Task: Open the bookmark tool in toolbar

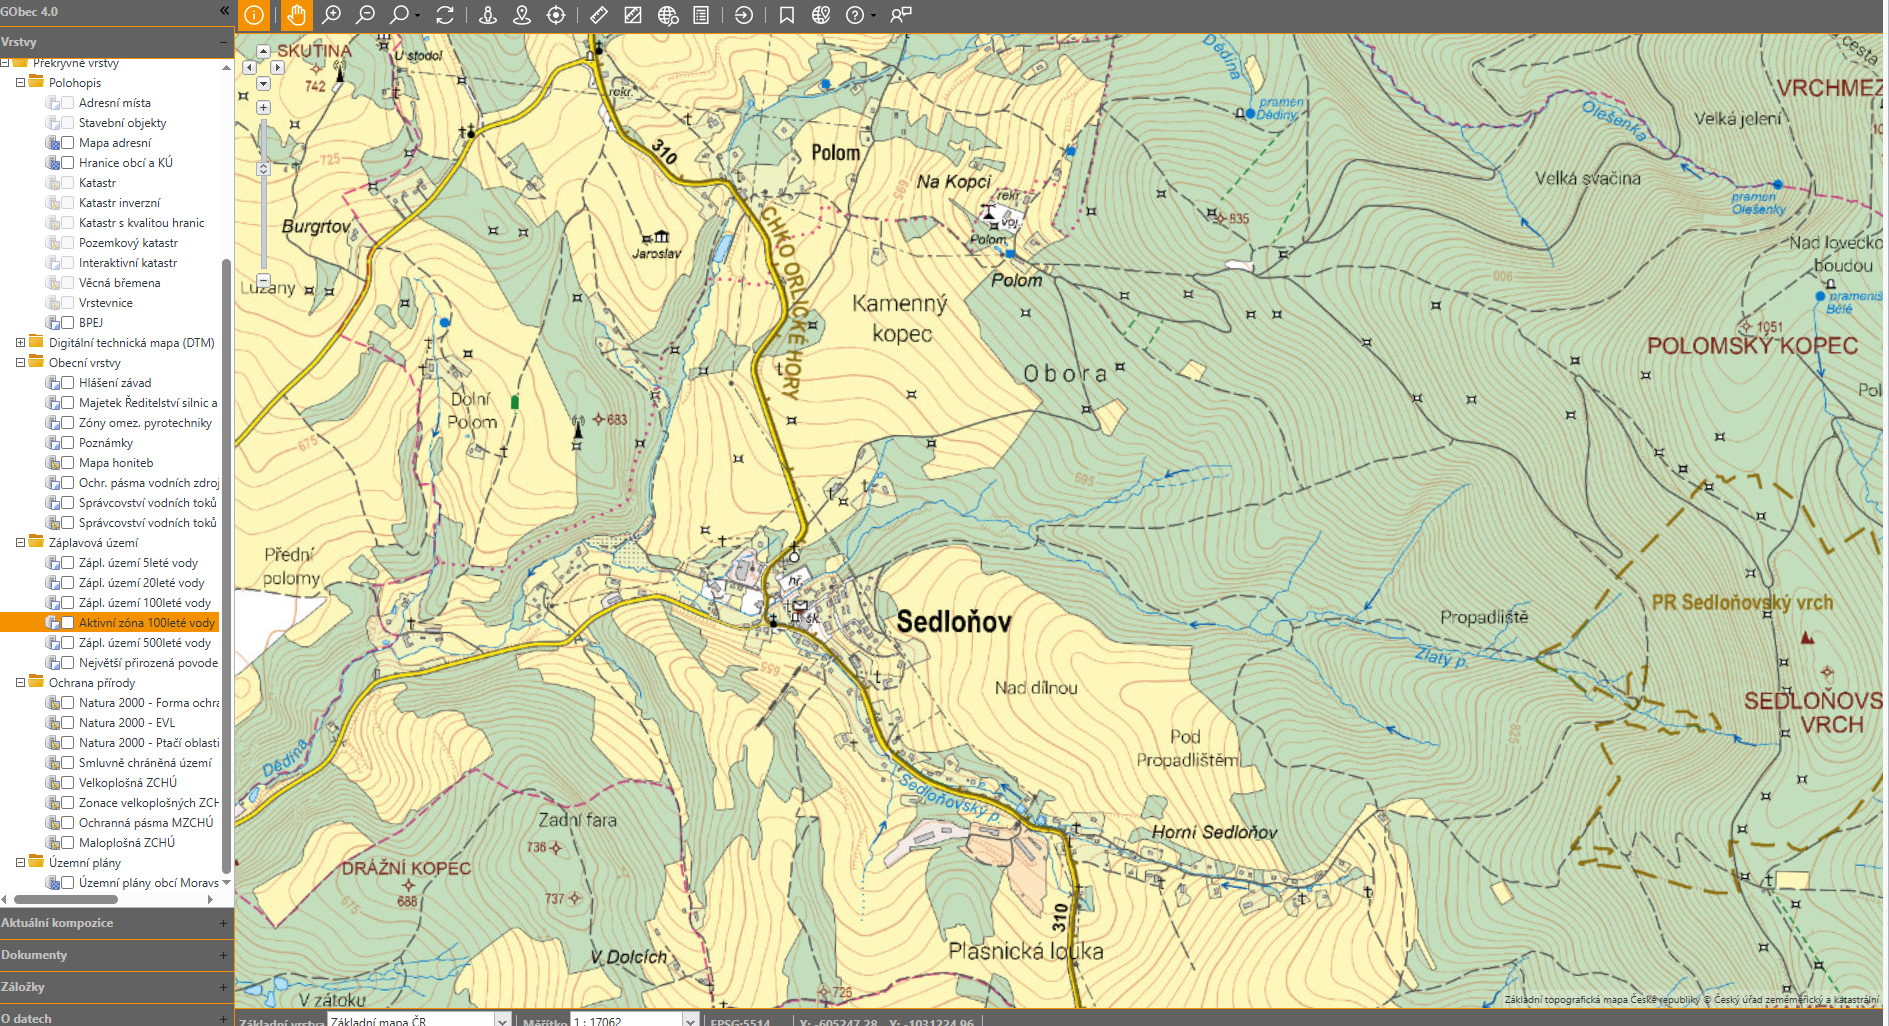Action: coord(787,15)
